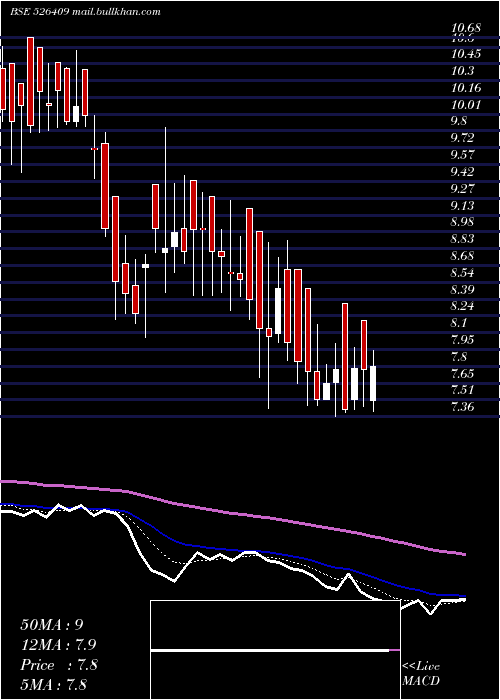
Task: Click the 12MA : 7.9 readout
Action: (x=58, y=645)
